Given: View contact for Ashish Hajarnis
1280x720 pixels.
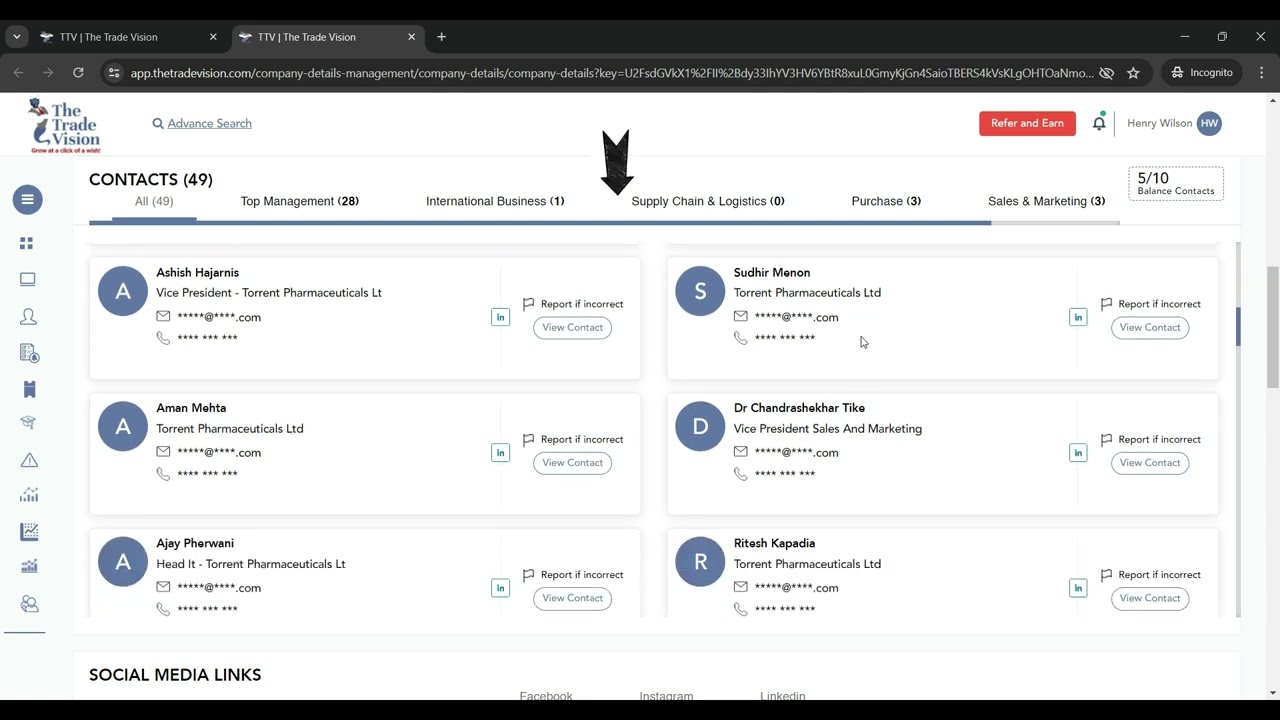Looking at the screenshot, I should click(x=572, y=327).
